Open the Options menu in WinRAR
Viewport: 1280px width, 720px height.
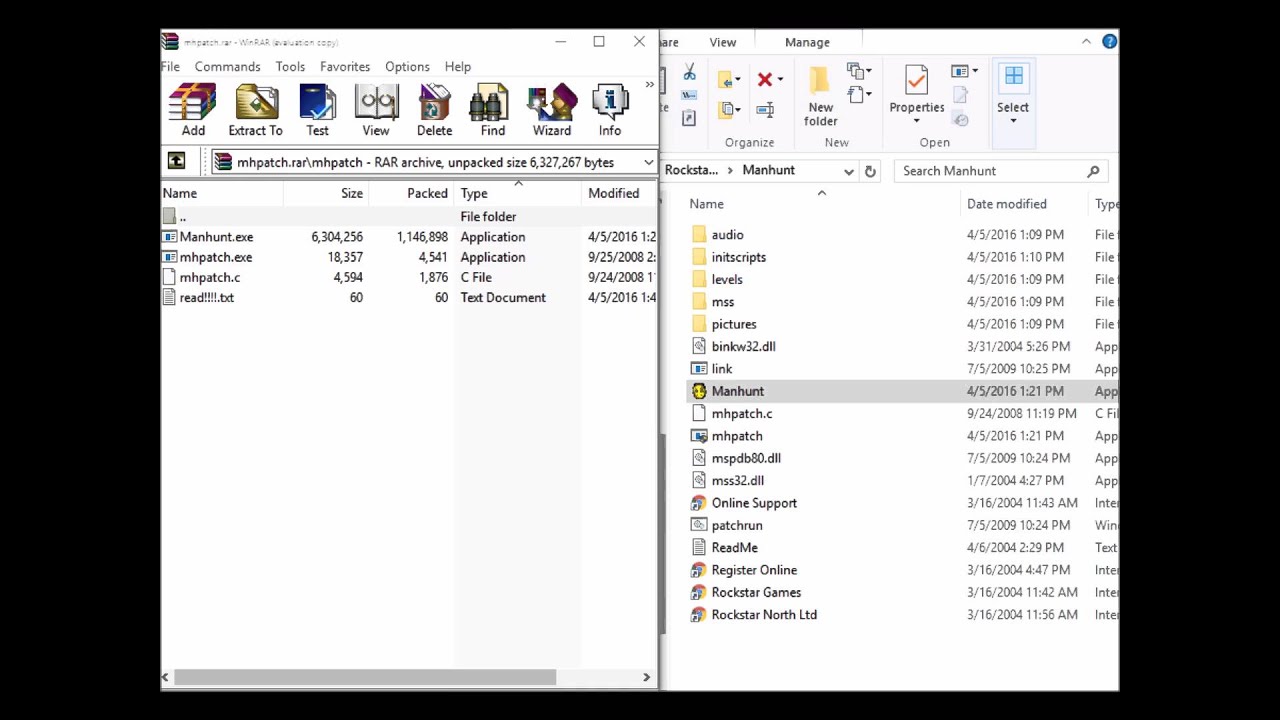click(407, 66)
